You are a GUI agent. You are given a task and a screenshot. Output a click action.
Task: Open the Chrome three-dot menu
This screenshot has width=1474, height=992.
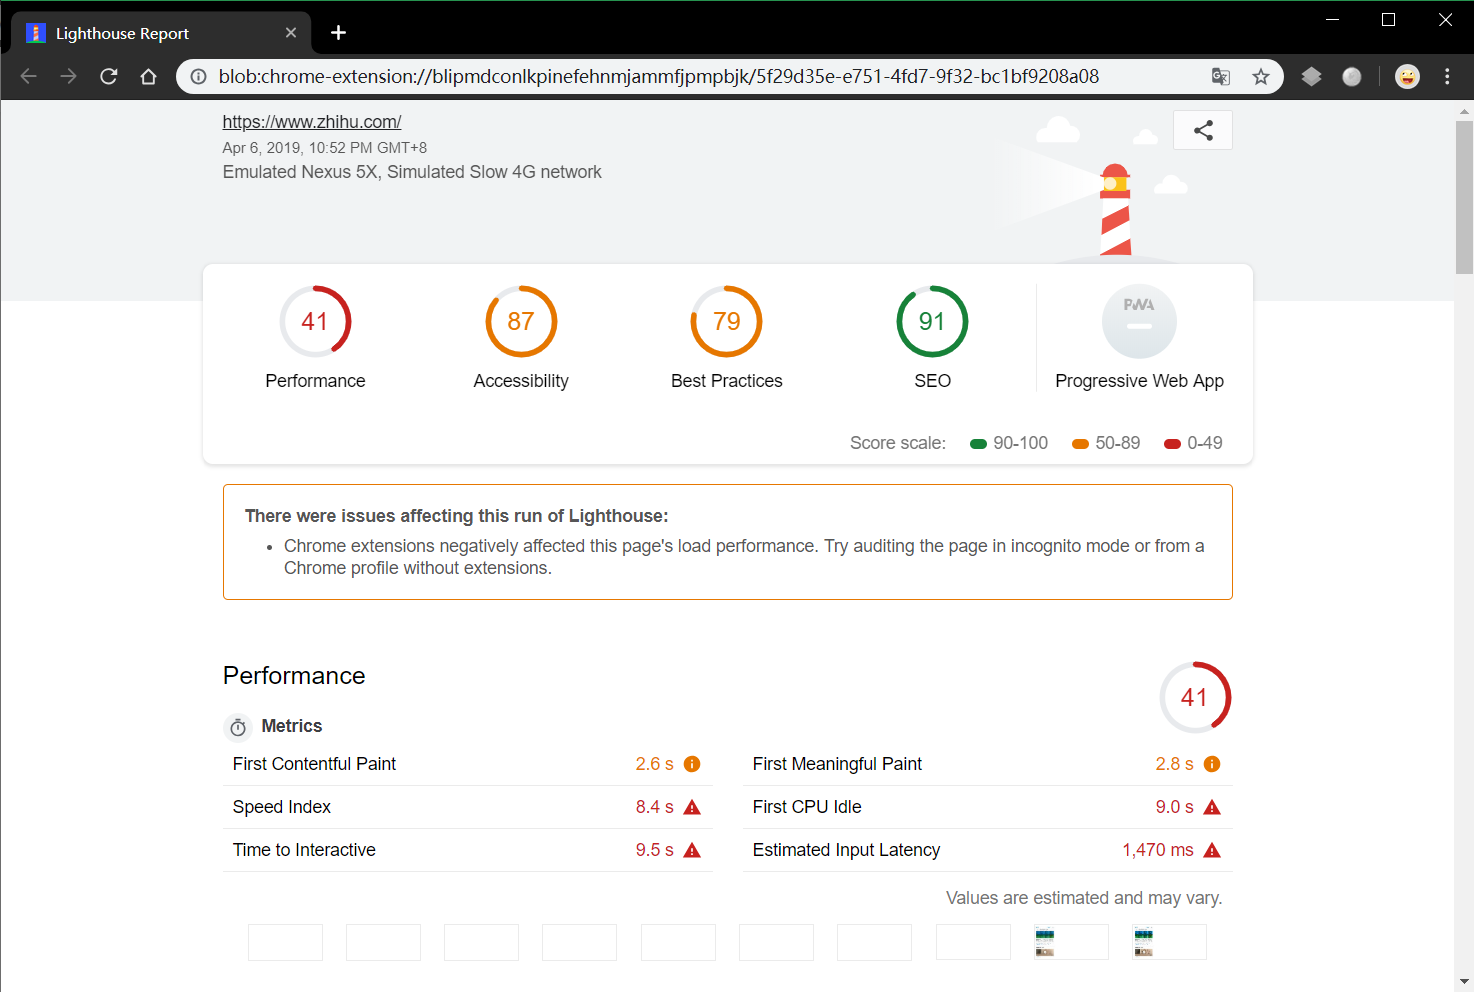point(1447,77)
